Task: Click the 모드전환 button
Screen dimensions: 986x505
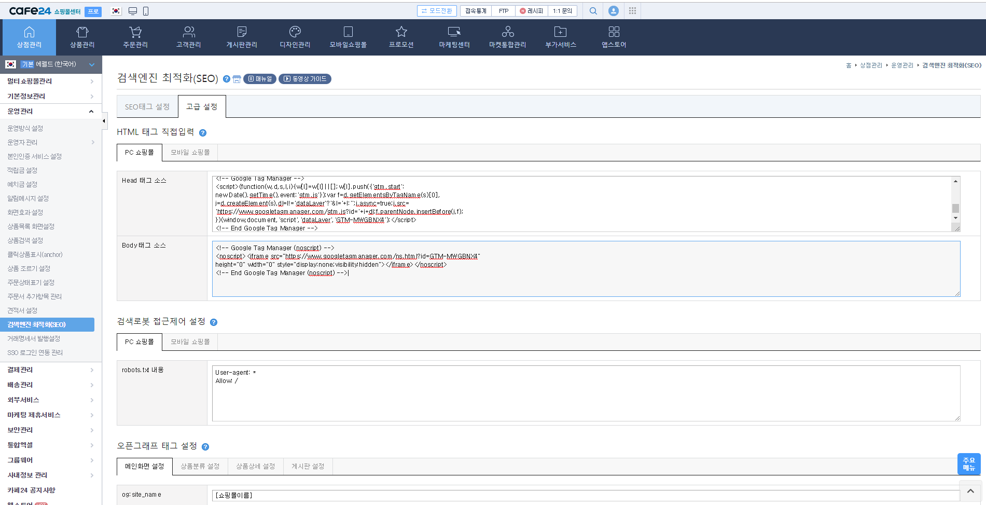Action: [438, 11]
